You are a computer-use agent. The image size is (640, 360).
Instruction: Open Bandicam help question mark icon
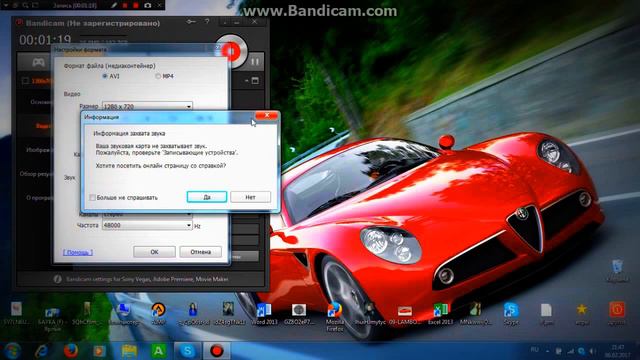tap(207, 22)
